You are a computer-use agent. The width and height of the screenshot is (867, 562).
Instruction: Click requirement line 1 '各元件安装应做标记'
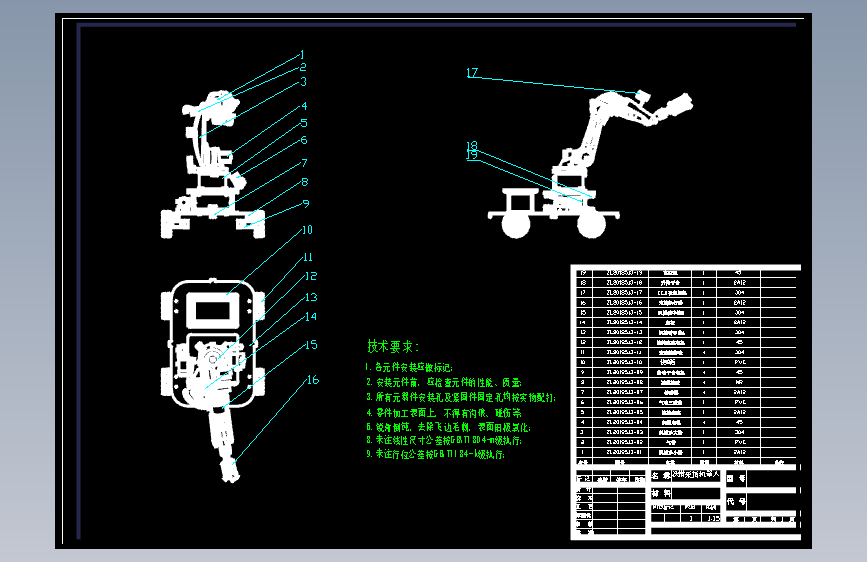409,368
